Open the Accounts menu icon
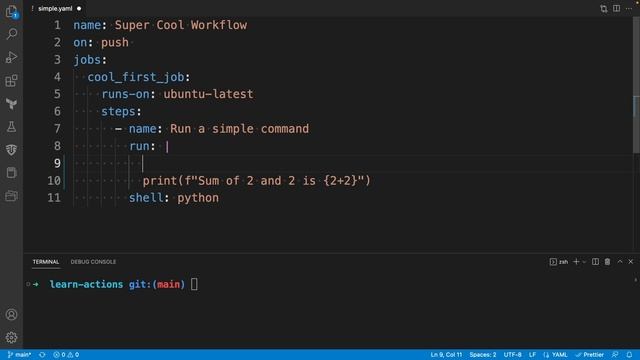 point(11,315)
